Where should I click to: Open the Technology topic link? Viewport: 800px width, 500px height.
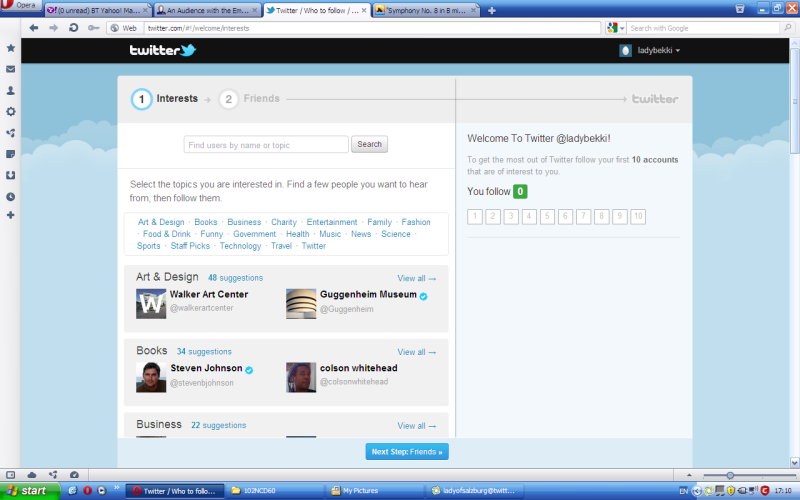click(240, 245)
